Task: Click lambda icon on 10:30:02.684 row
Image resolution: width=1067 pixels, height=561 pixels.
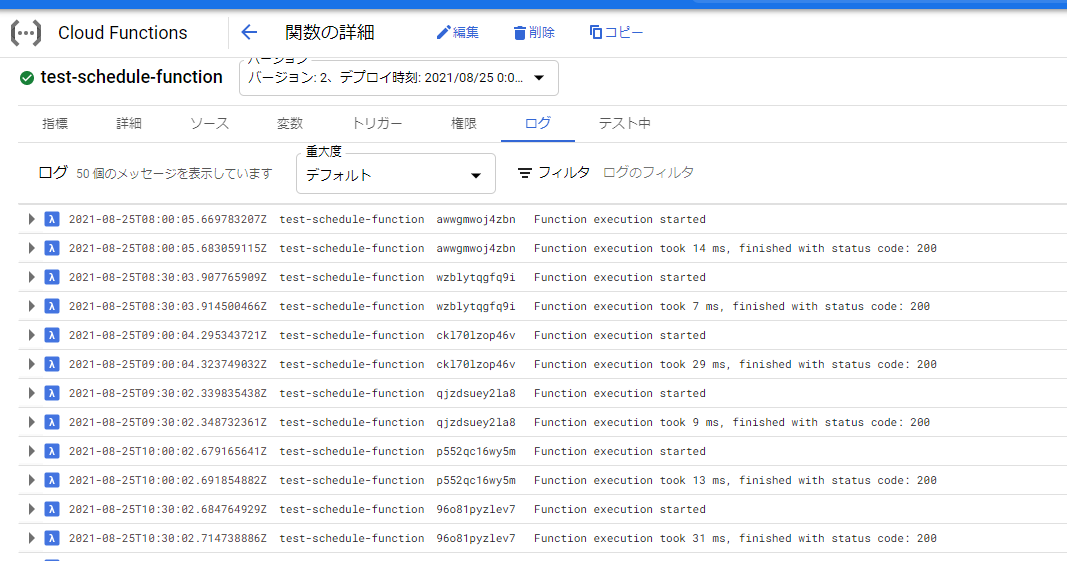Action: pos(52,509)
